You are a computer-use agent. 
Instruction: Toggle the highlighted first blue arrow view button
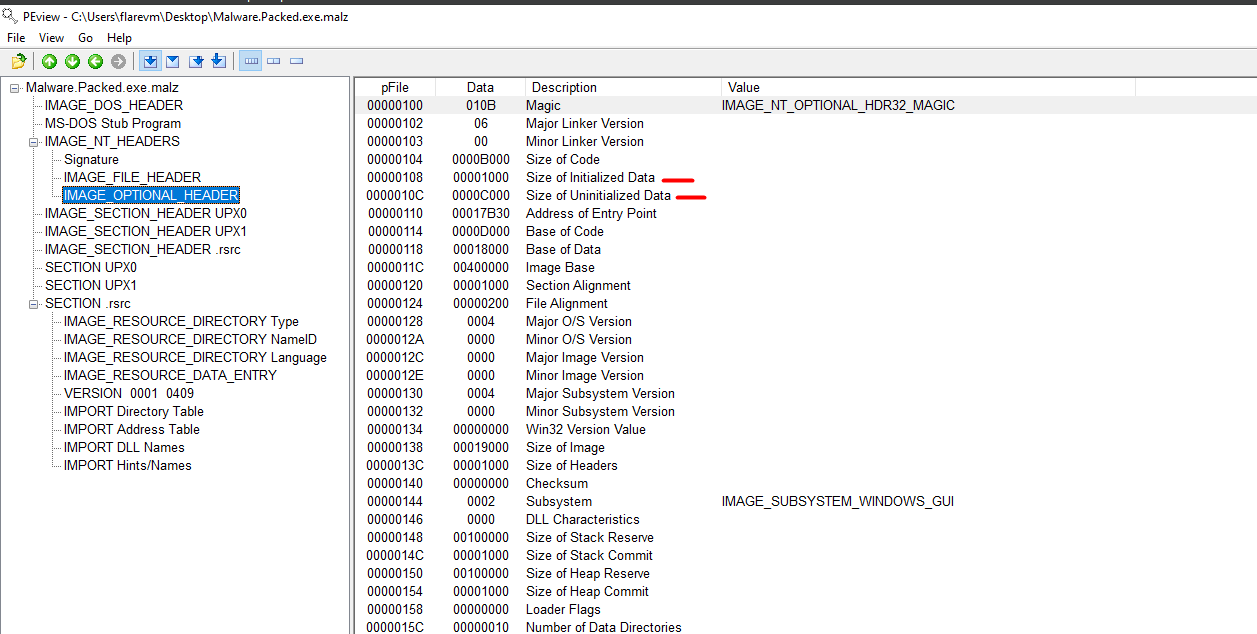150,61
